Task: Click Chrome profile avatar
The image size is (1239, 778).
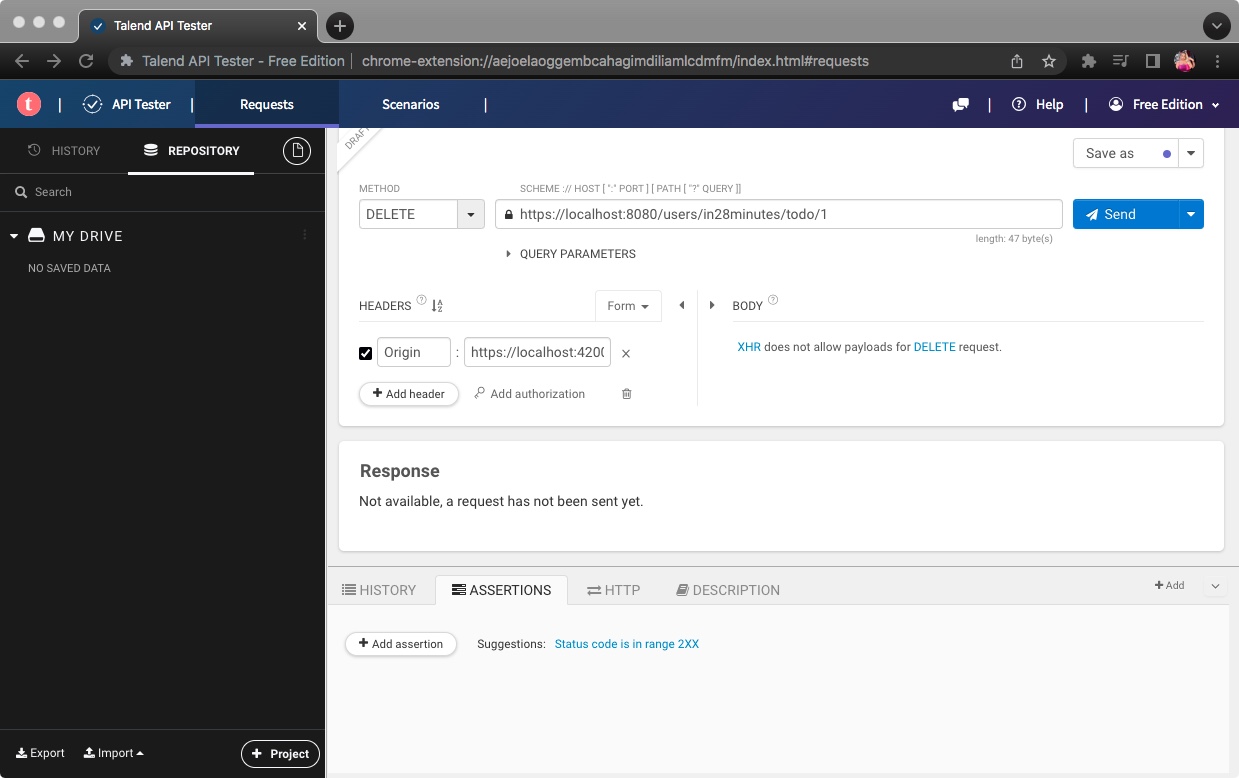Action: point(1185,61)
